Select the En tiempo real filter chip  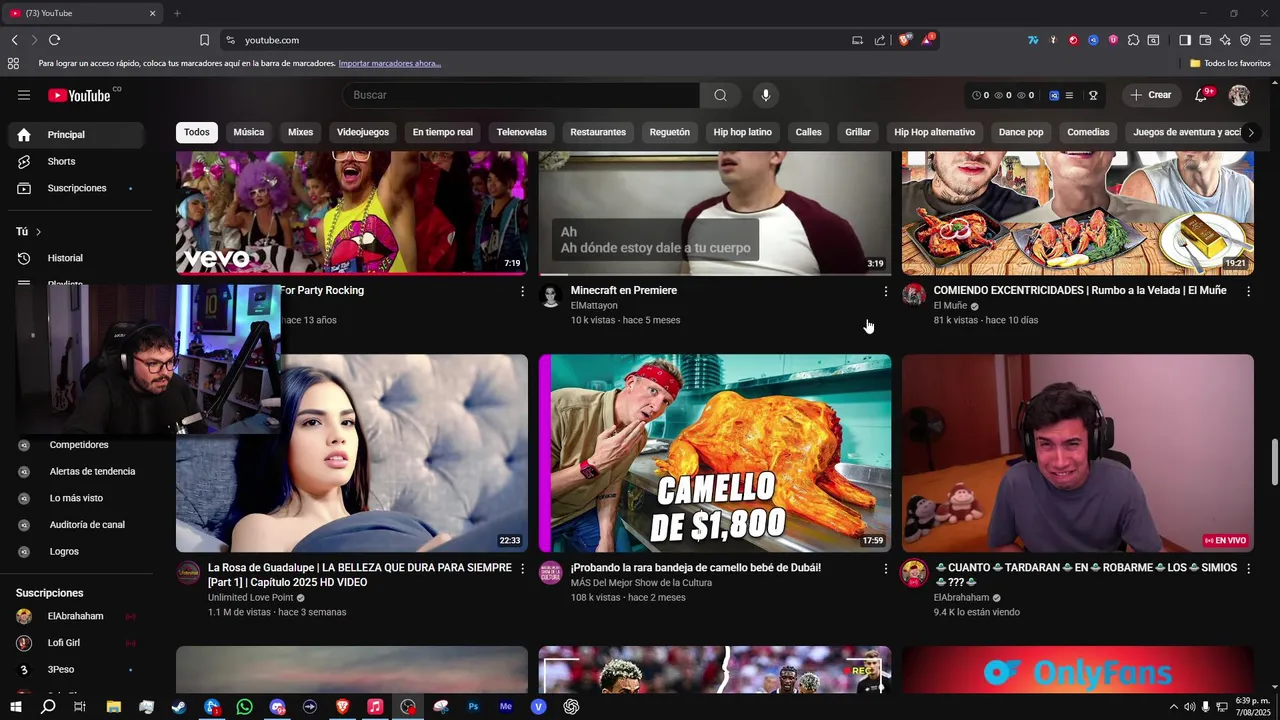tap(443, 132)
